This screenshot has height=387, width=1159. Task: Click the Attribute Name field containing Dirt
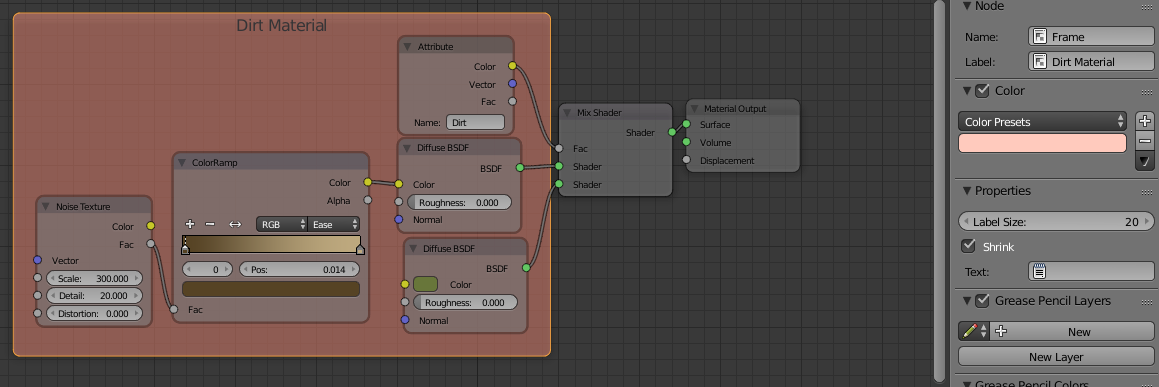(x=475, y=122)
